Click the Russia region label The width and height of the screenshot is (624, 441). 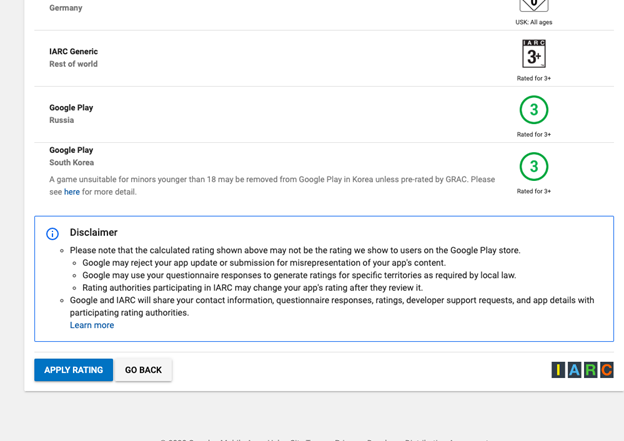tap(62, 120)
